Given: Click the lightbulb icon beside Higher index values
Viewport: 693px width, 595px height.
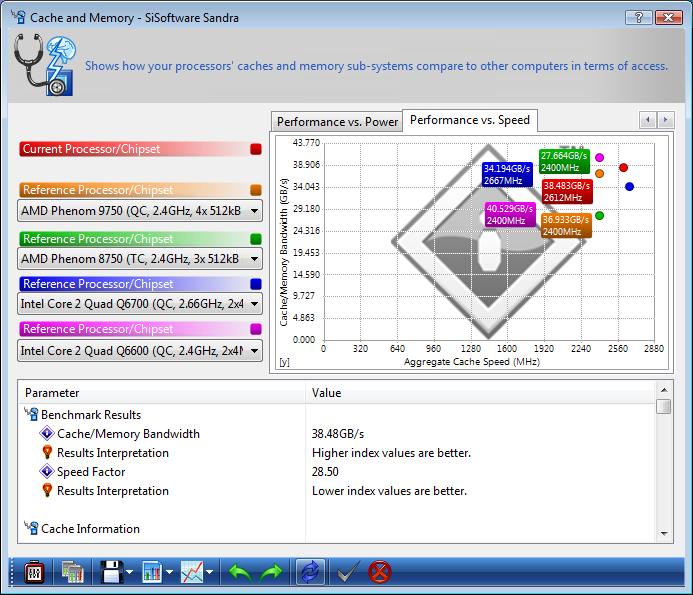Looking at the screenshot, I should coord(47,452).
